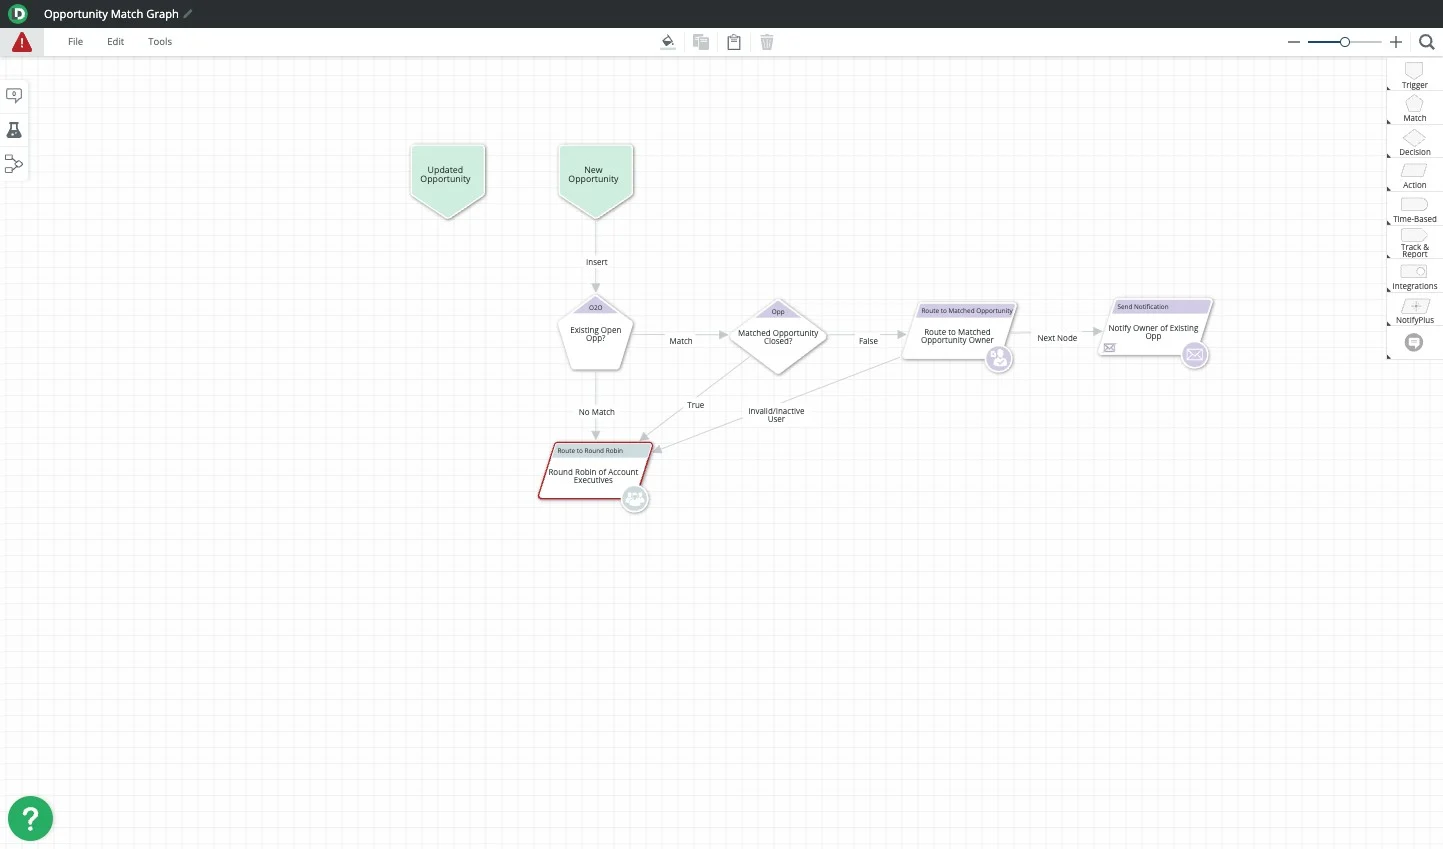Click the paste clipboard icon
Image resolution: width=1443 pixels, height=849 pixels.
click(734, 42)
